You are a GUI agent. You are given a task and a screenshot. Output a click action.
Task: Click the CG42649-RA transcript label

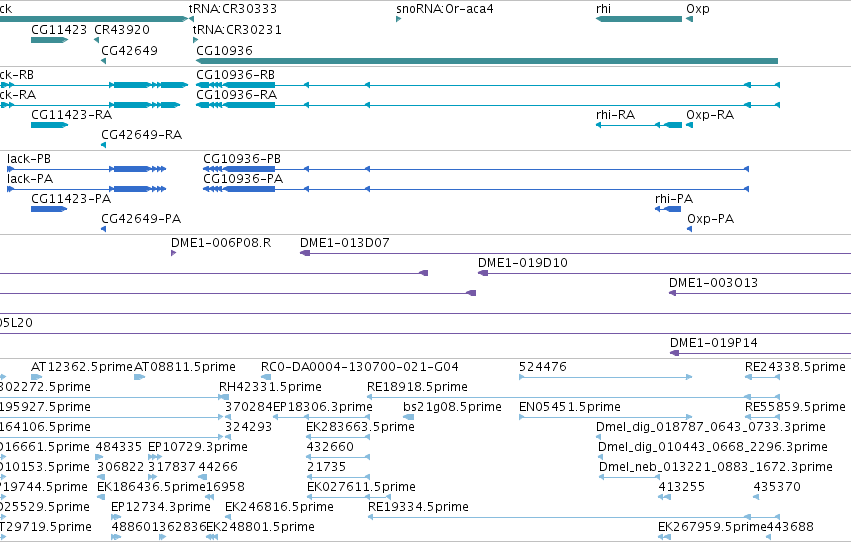click(x=141, y=135)
